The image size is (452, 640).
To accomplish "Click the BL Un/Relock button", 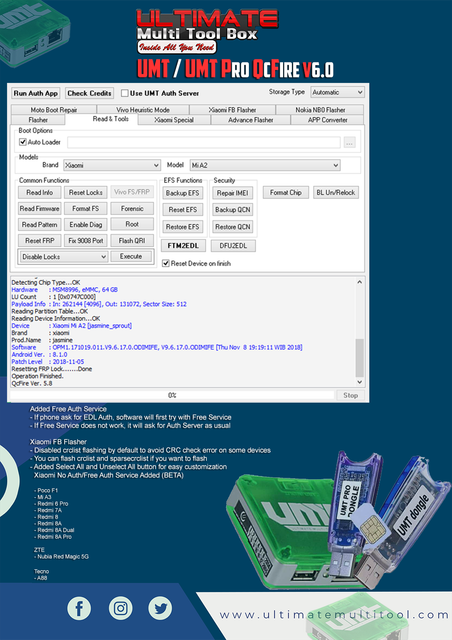I will 336,193.
